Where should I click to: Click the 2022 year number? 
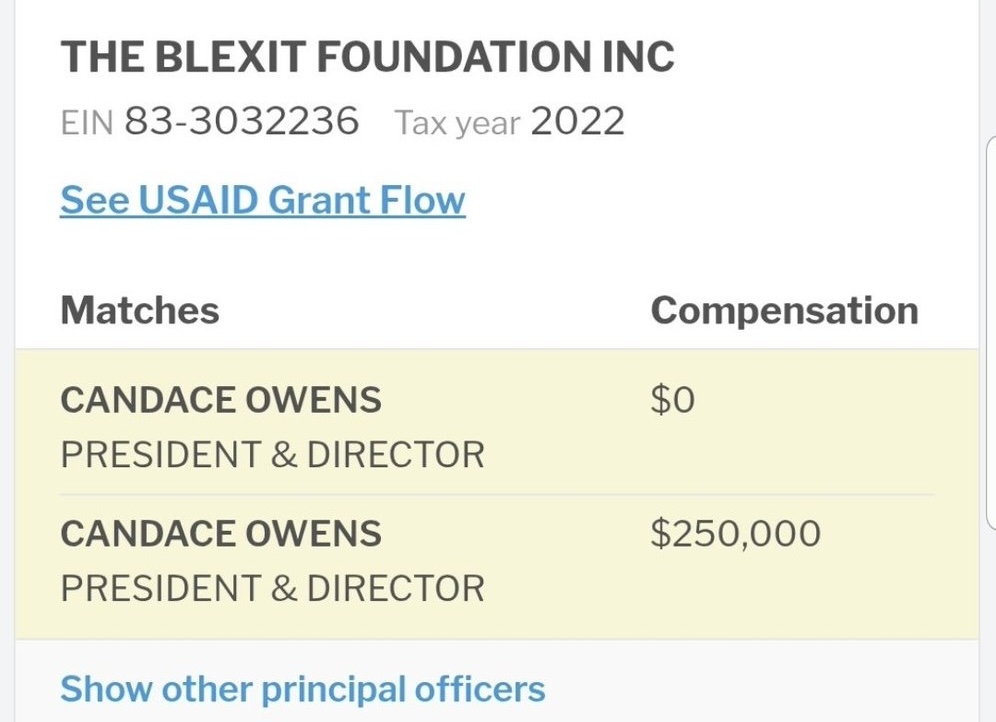(577, 121)
